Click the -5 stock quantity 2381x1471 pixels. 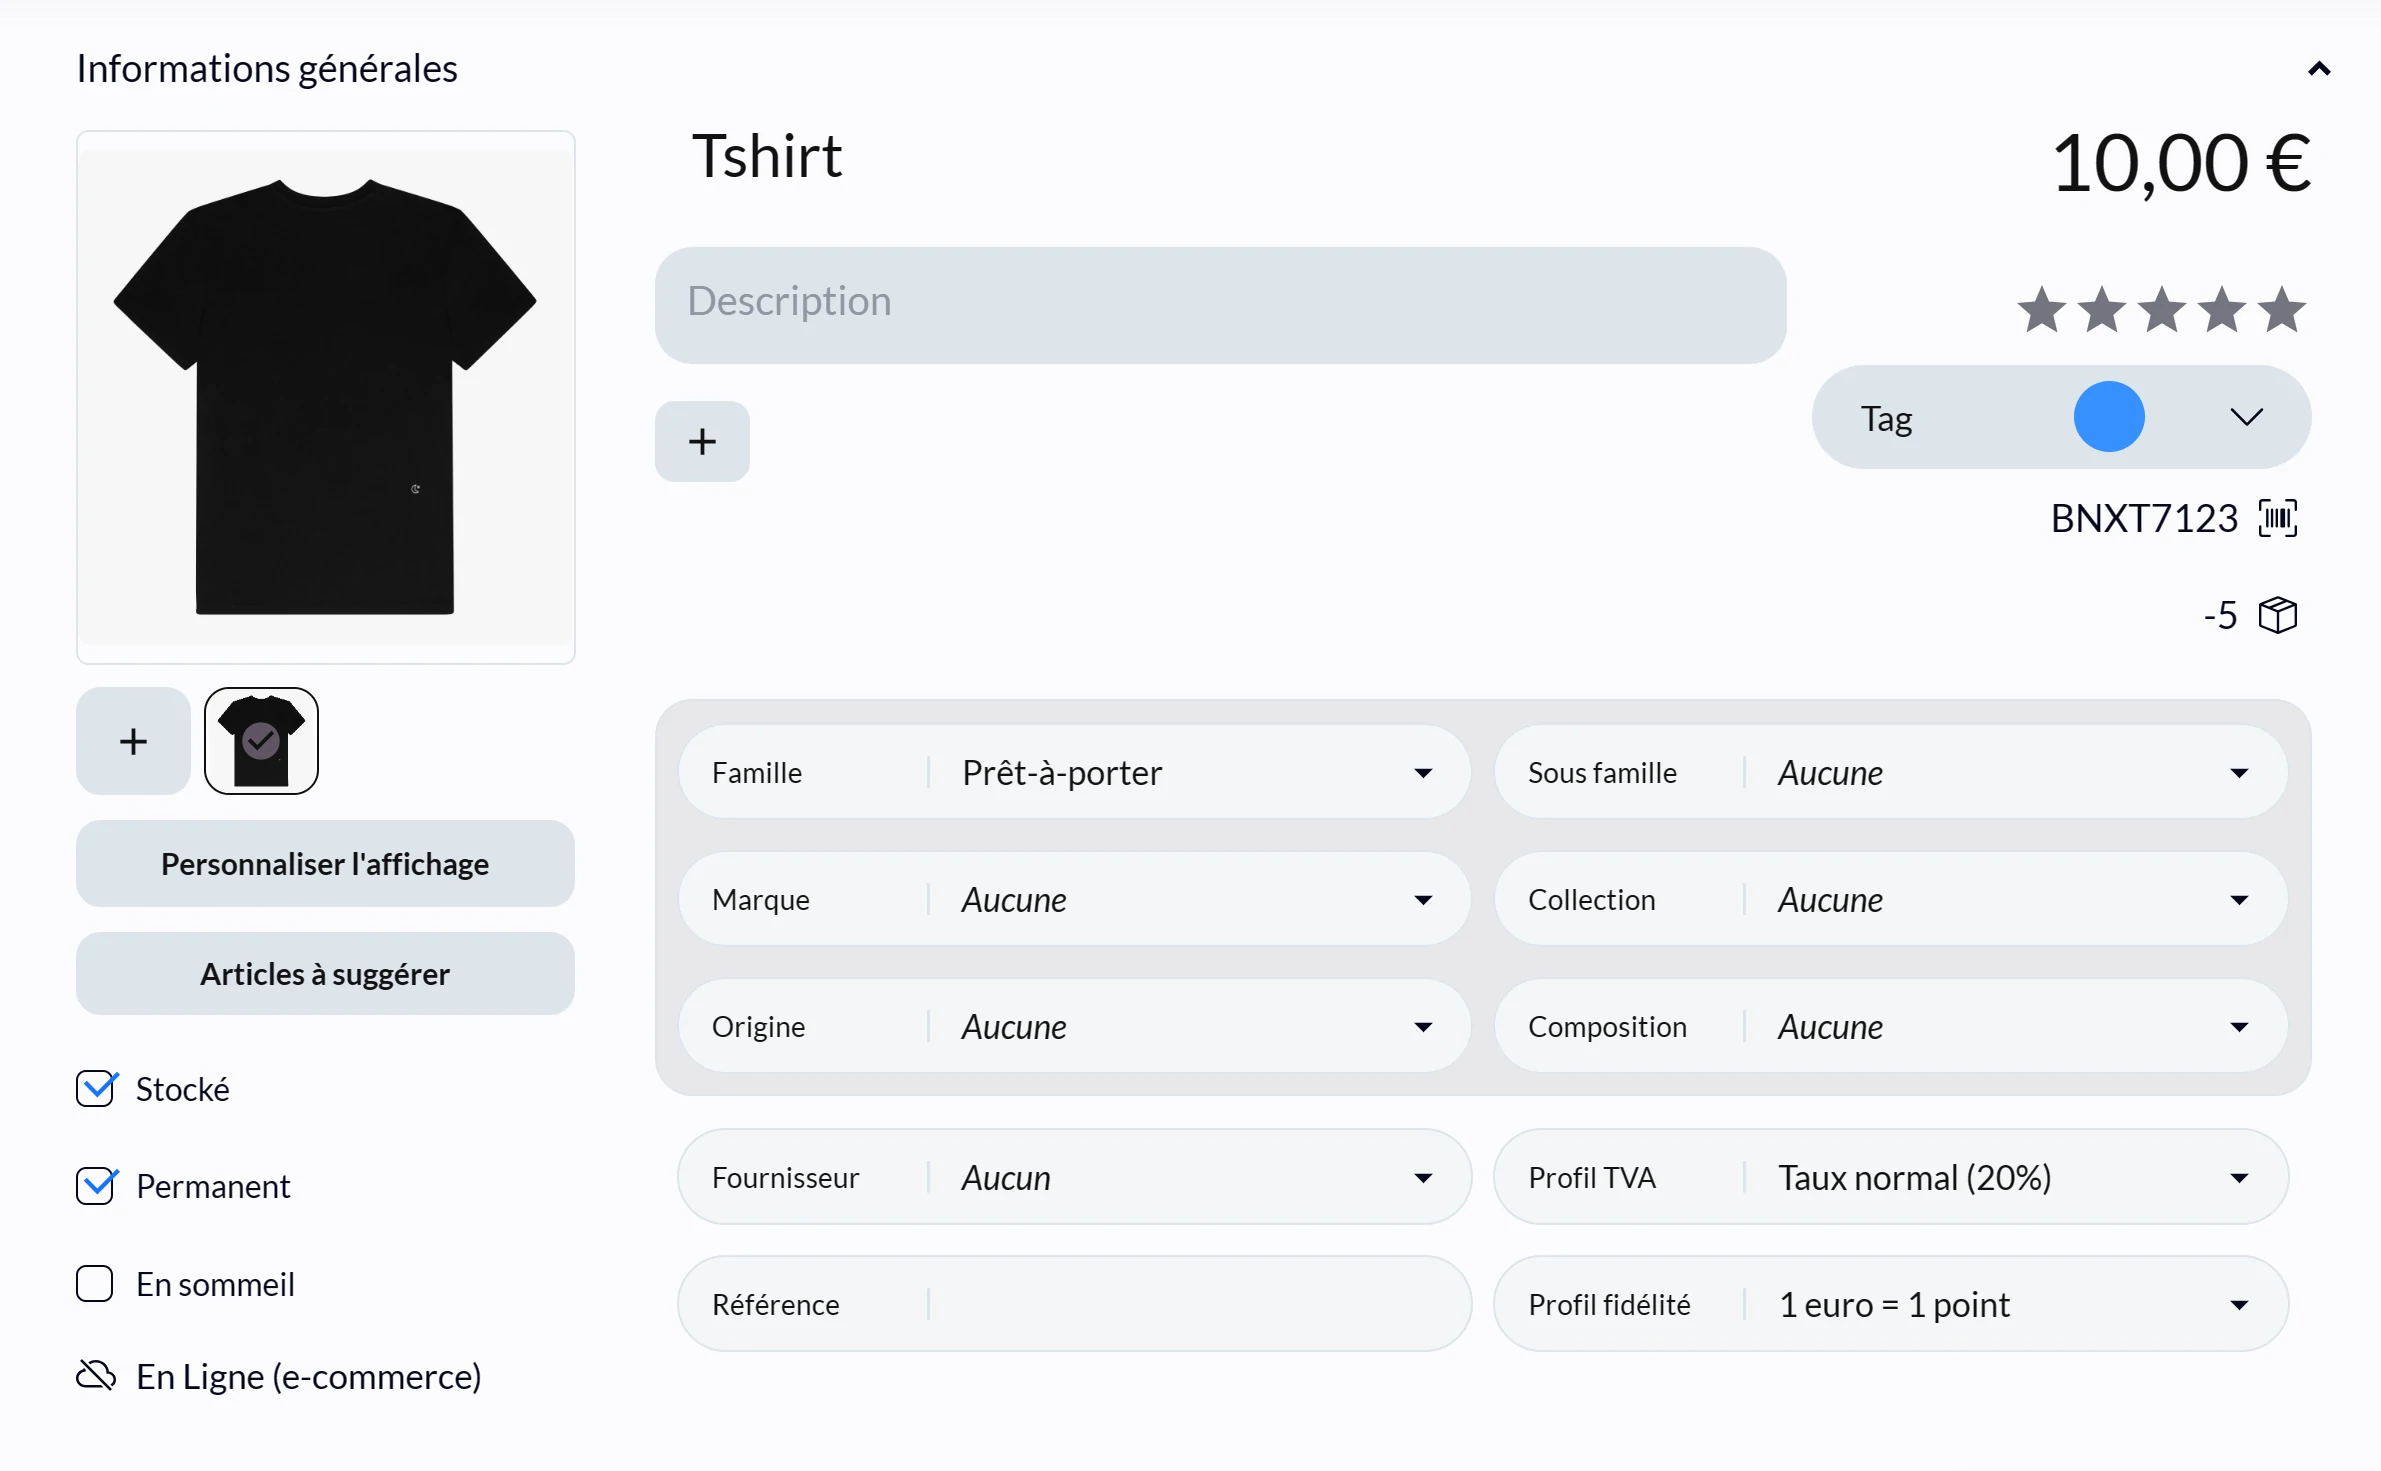[2220, 615]
